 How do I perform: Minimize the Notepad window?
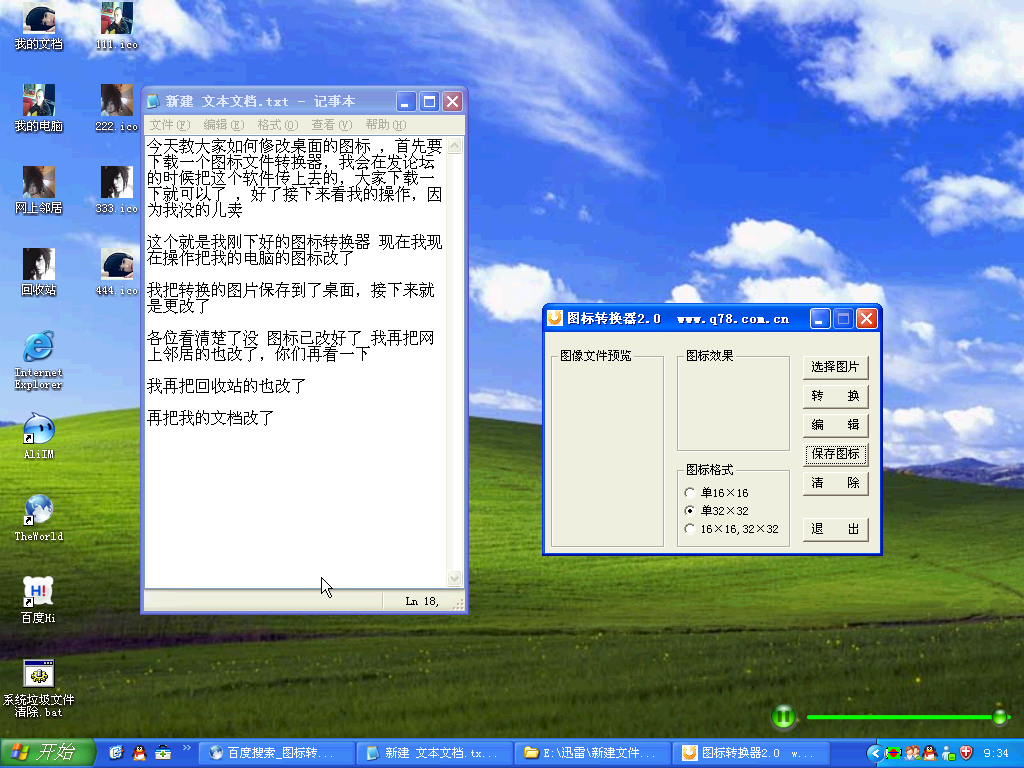point(406,101)
